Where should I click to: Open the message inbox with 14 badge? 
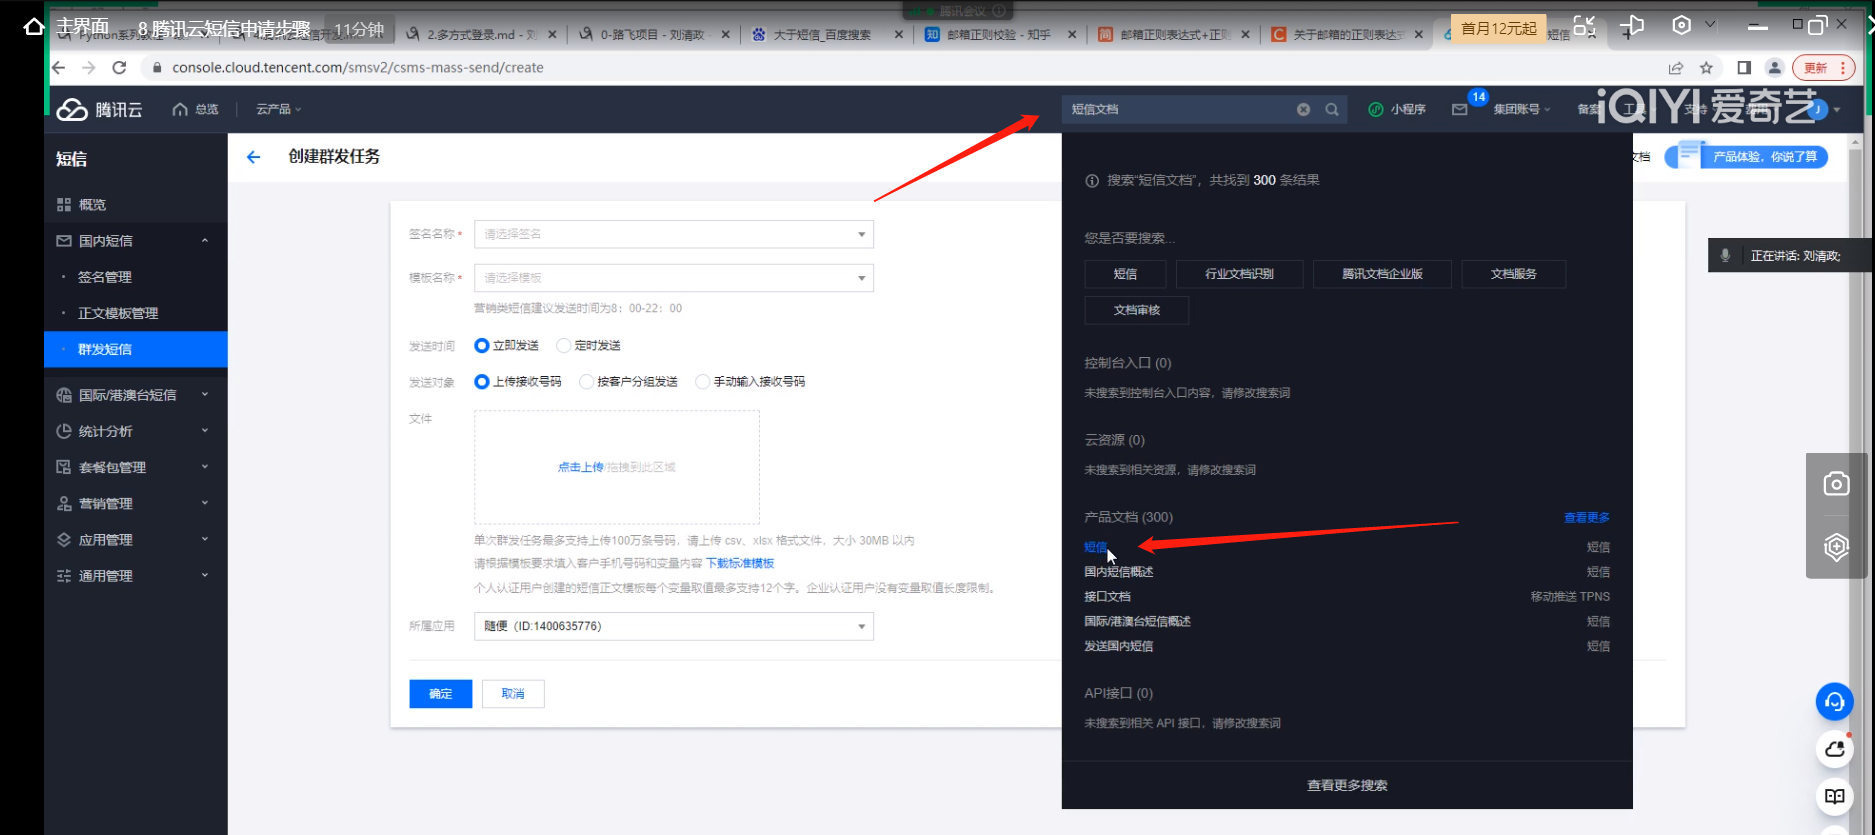pyautogui.click(x=1460, y=109)
